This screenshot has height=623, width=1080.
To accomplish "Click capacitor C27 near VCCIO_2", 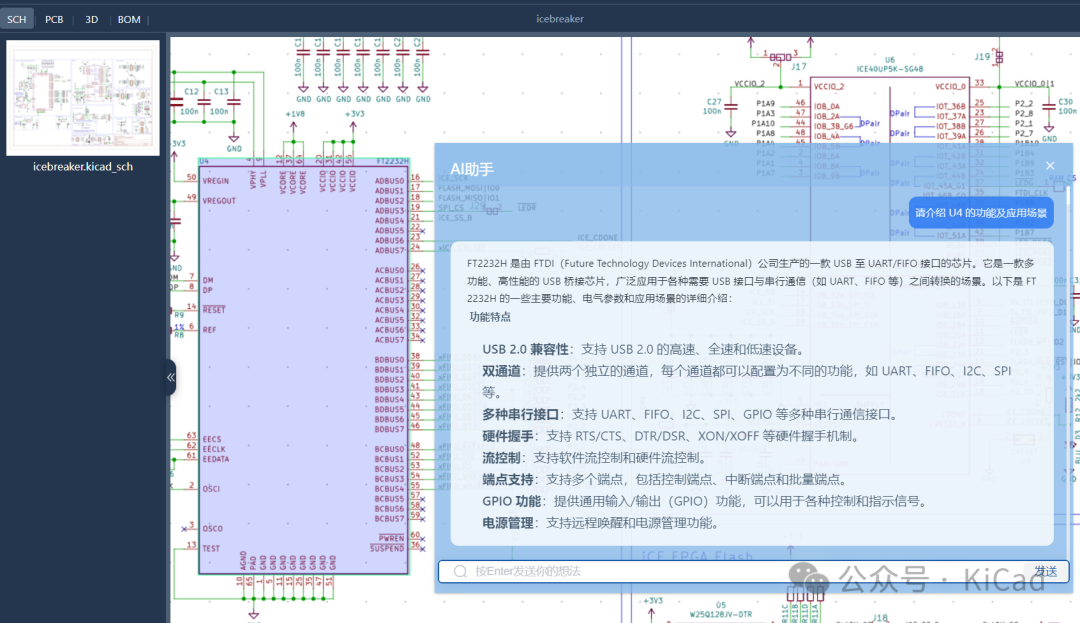I will tap(731, 107).
